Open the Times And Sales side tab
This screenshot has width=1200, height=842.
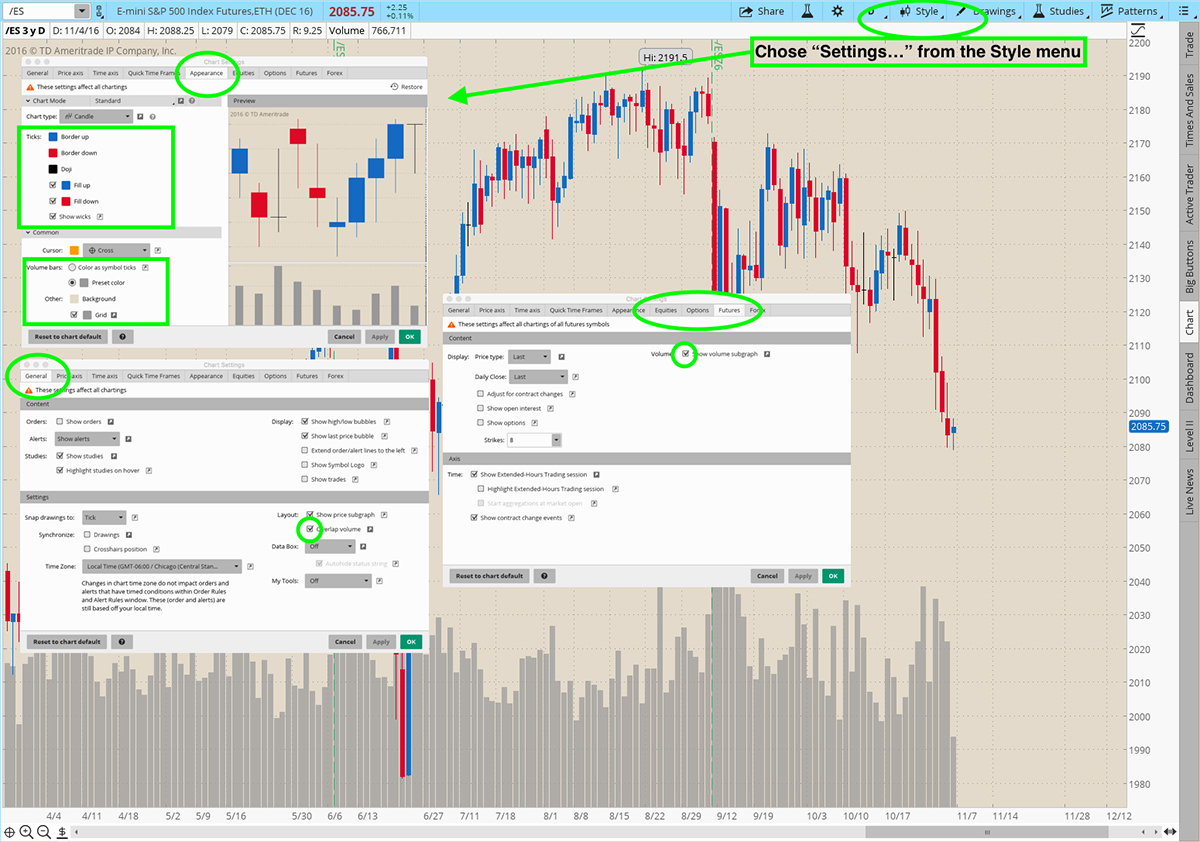pos(1189,108)
